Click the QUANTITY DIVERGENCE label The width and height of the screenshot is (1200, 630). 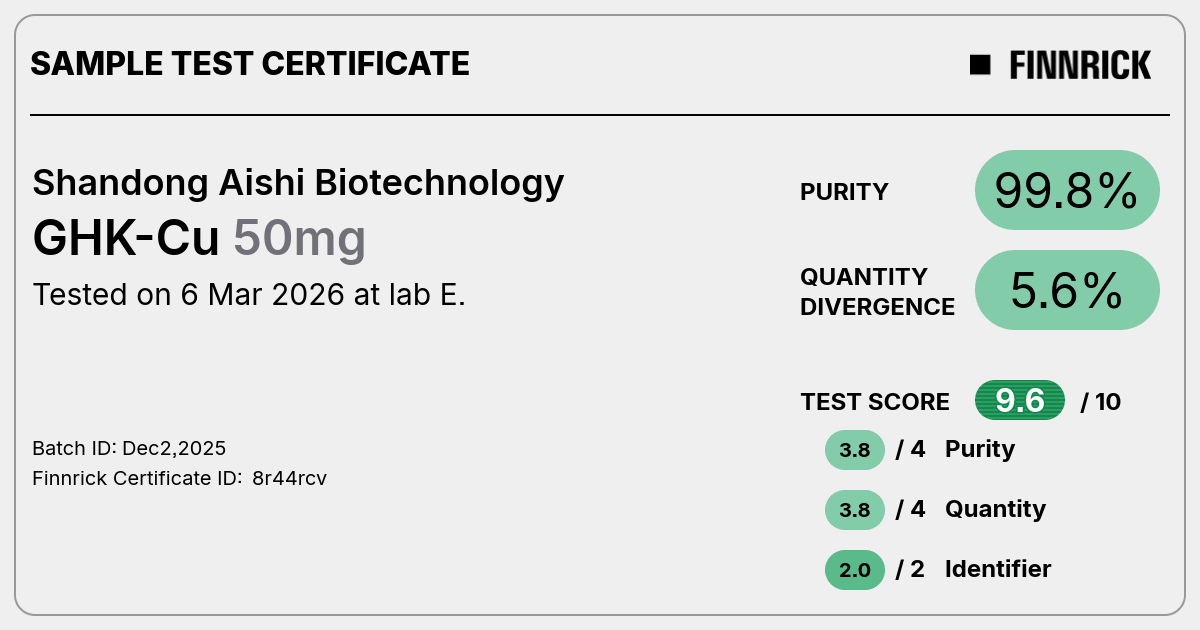tap(877, 292)
